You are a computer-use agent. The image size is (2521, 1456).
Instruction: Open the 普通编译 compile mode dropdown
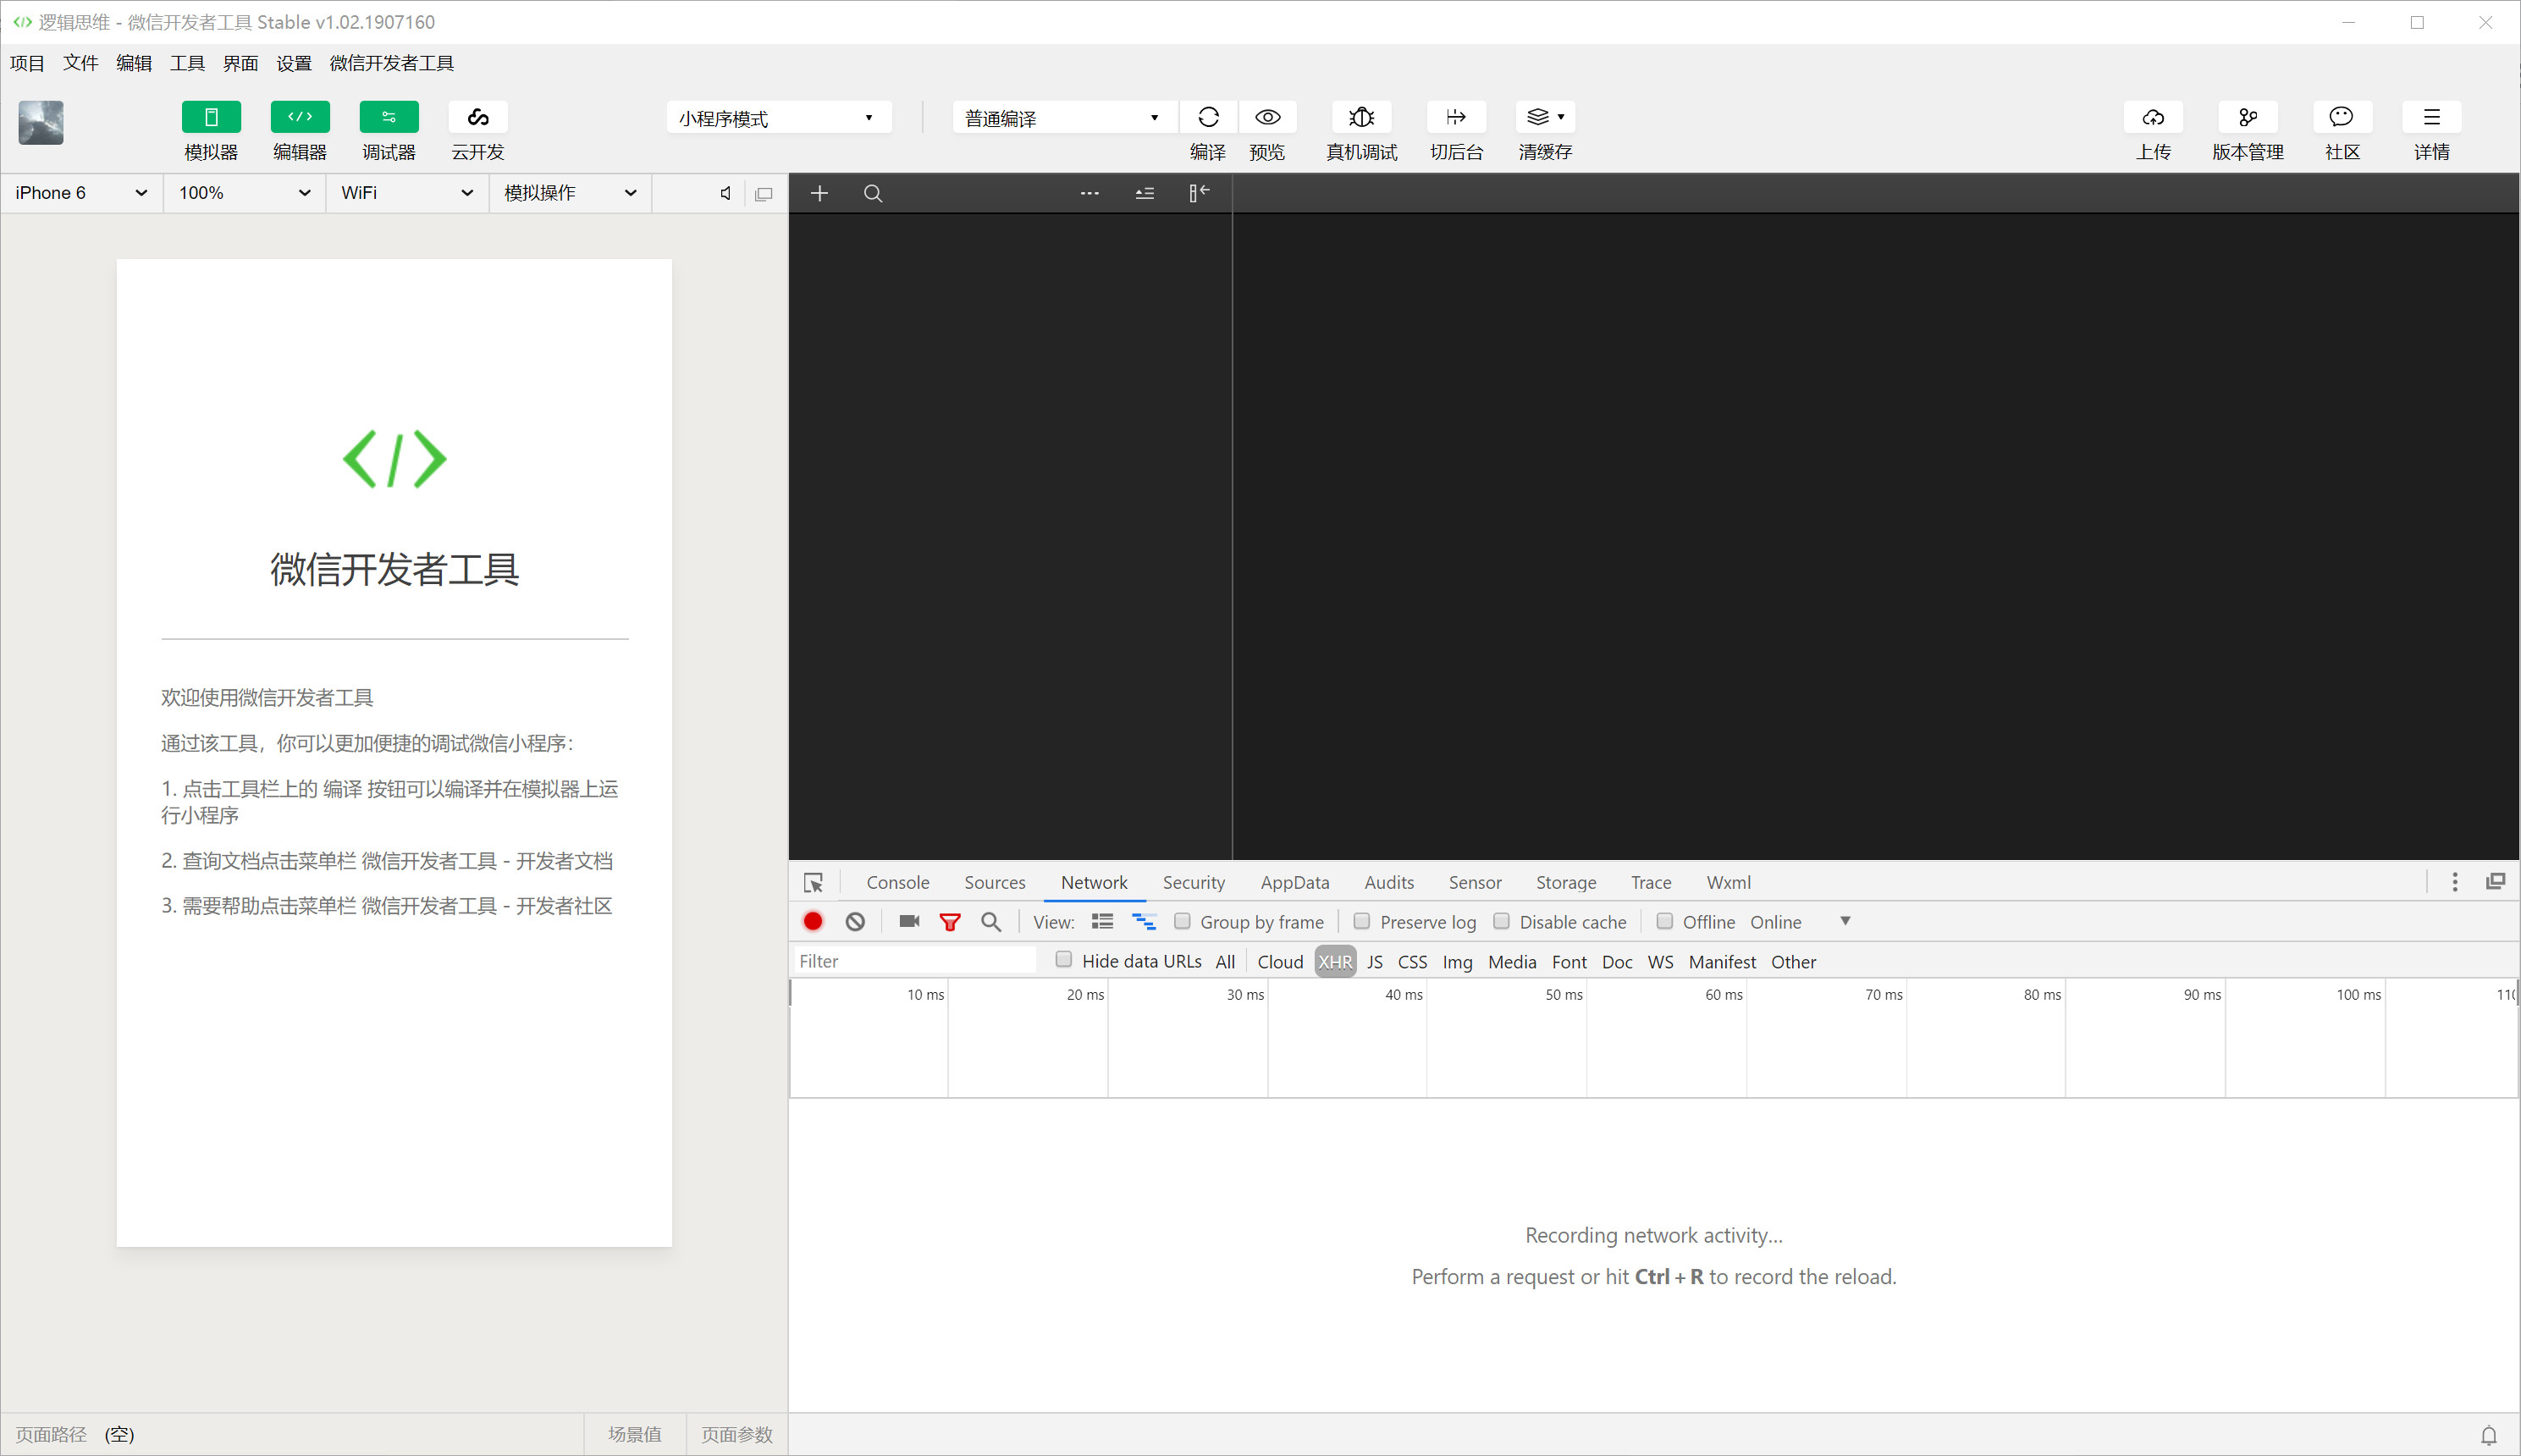coord(1064,118)
